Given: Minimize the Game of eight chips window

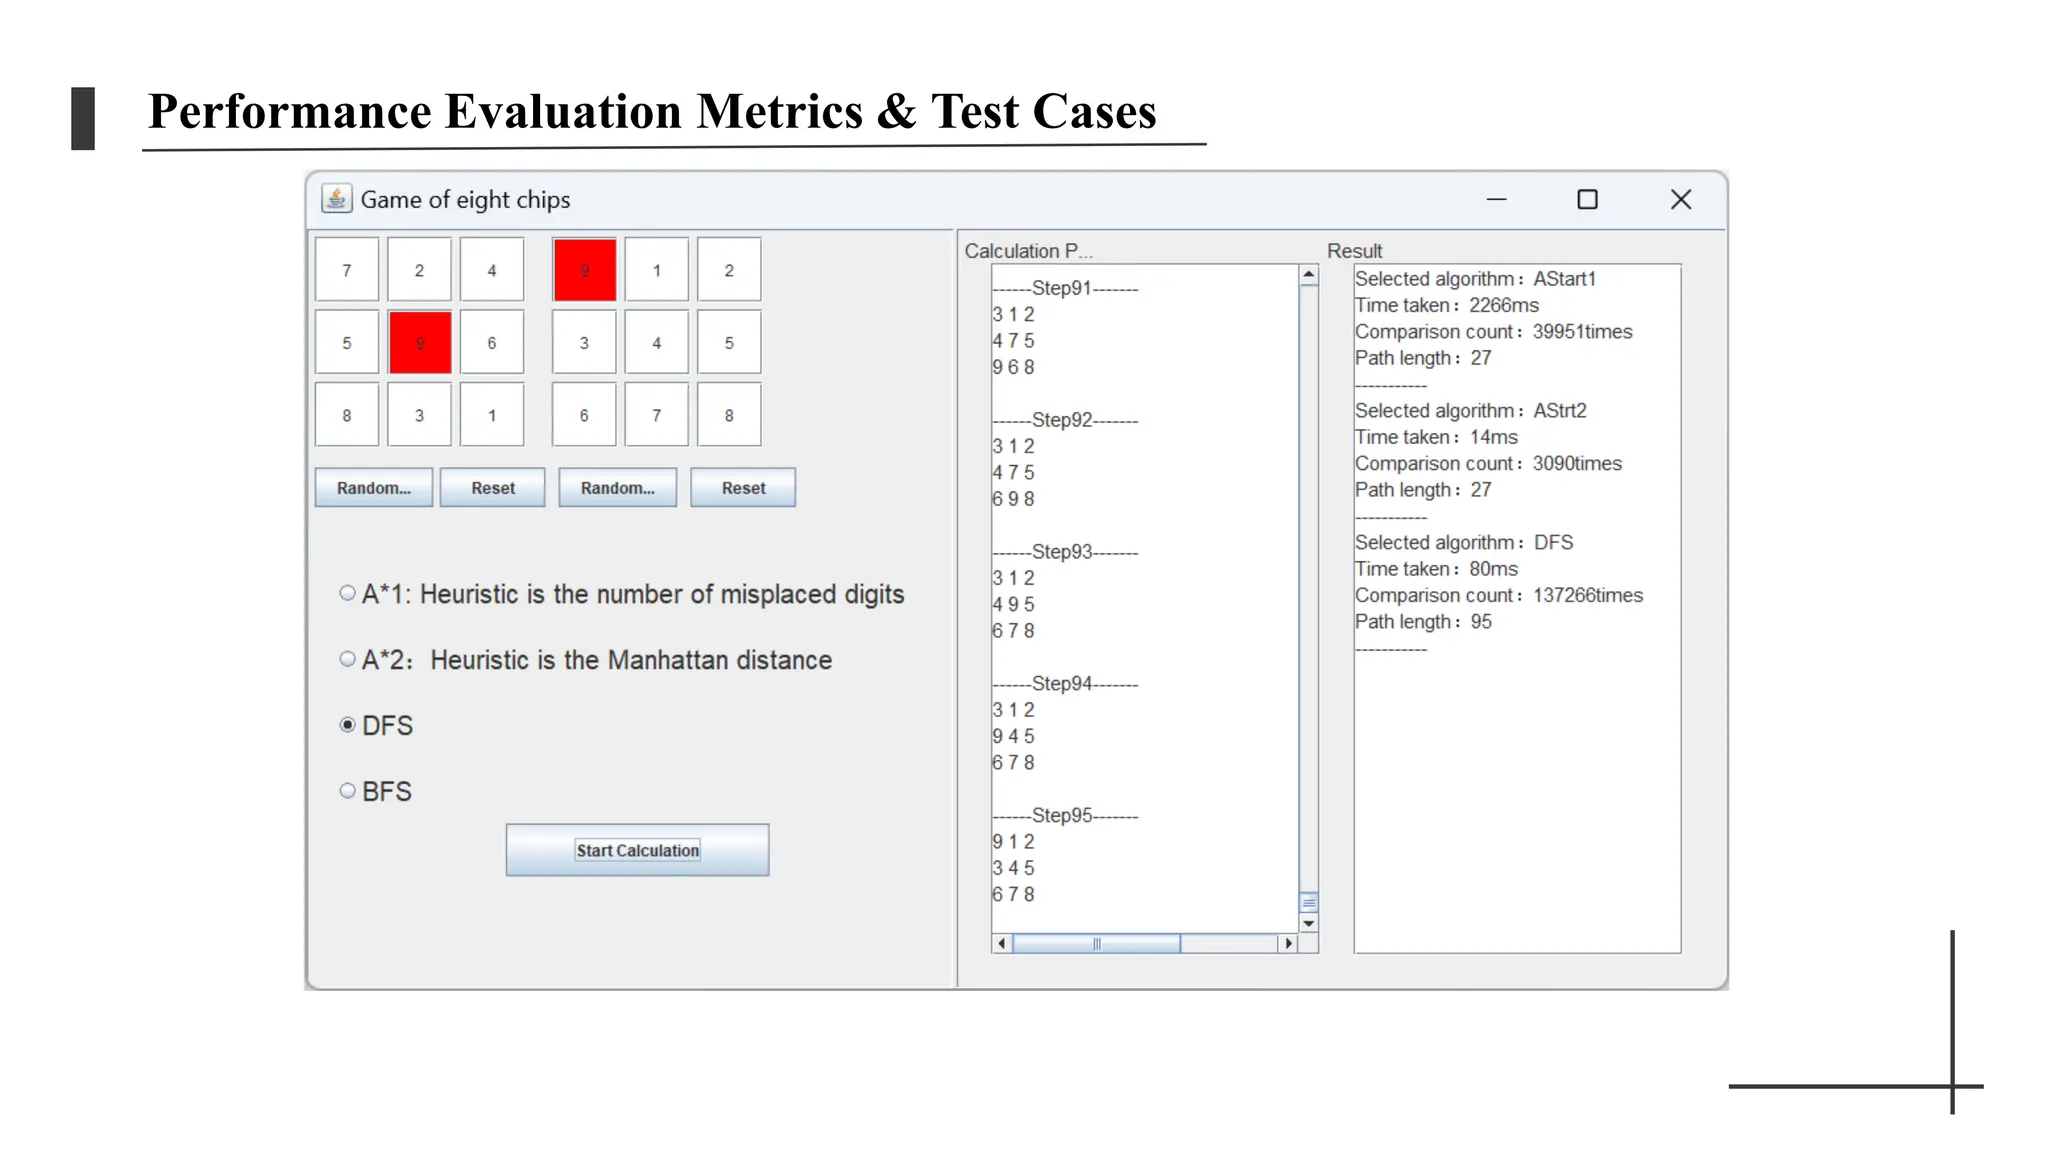Looking at the screenshot, I should (x=1496, y=199).
